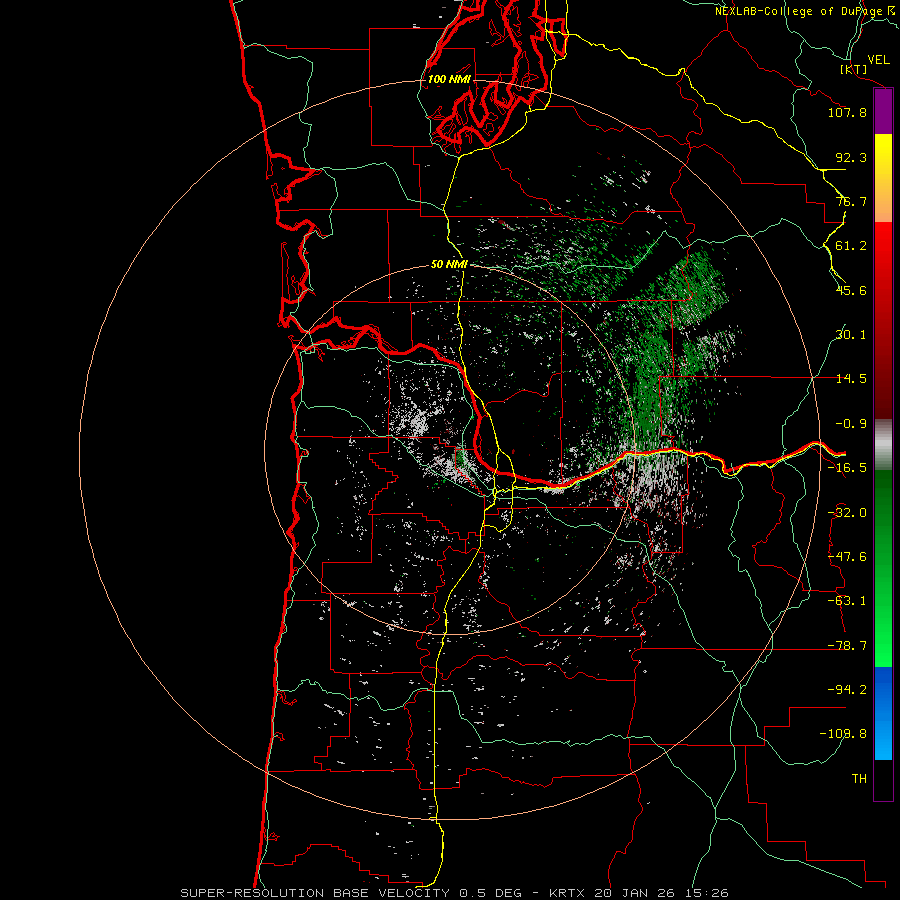The height and width of the screenshot is (900, 900).
Task: Click the gray segment of the color bar
Action: pos(883,445)
